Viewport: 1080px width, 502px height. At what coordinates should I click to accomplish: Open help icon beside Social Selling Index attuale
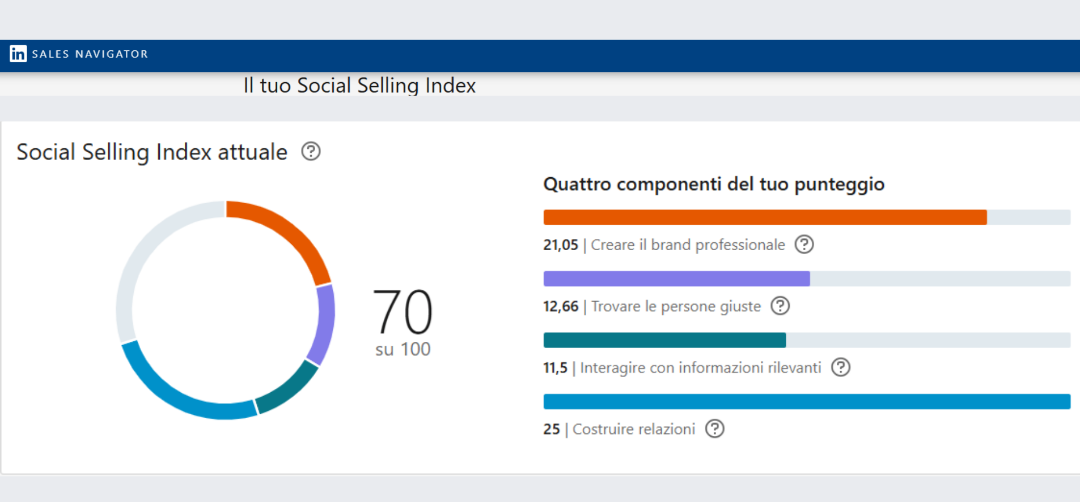(x=311, y=152)
